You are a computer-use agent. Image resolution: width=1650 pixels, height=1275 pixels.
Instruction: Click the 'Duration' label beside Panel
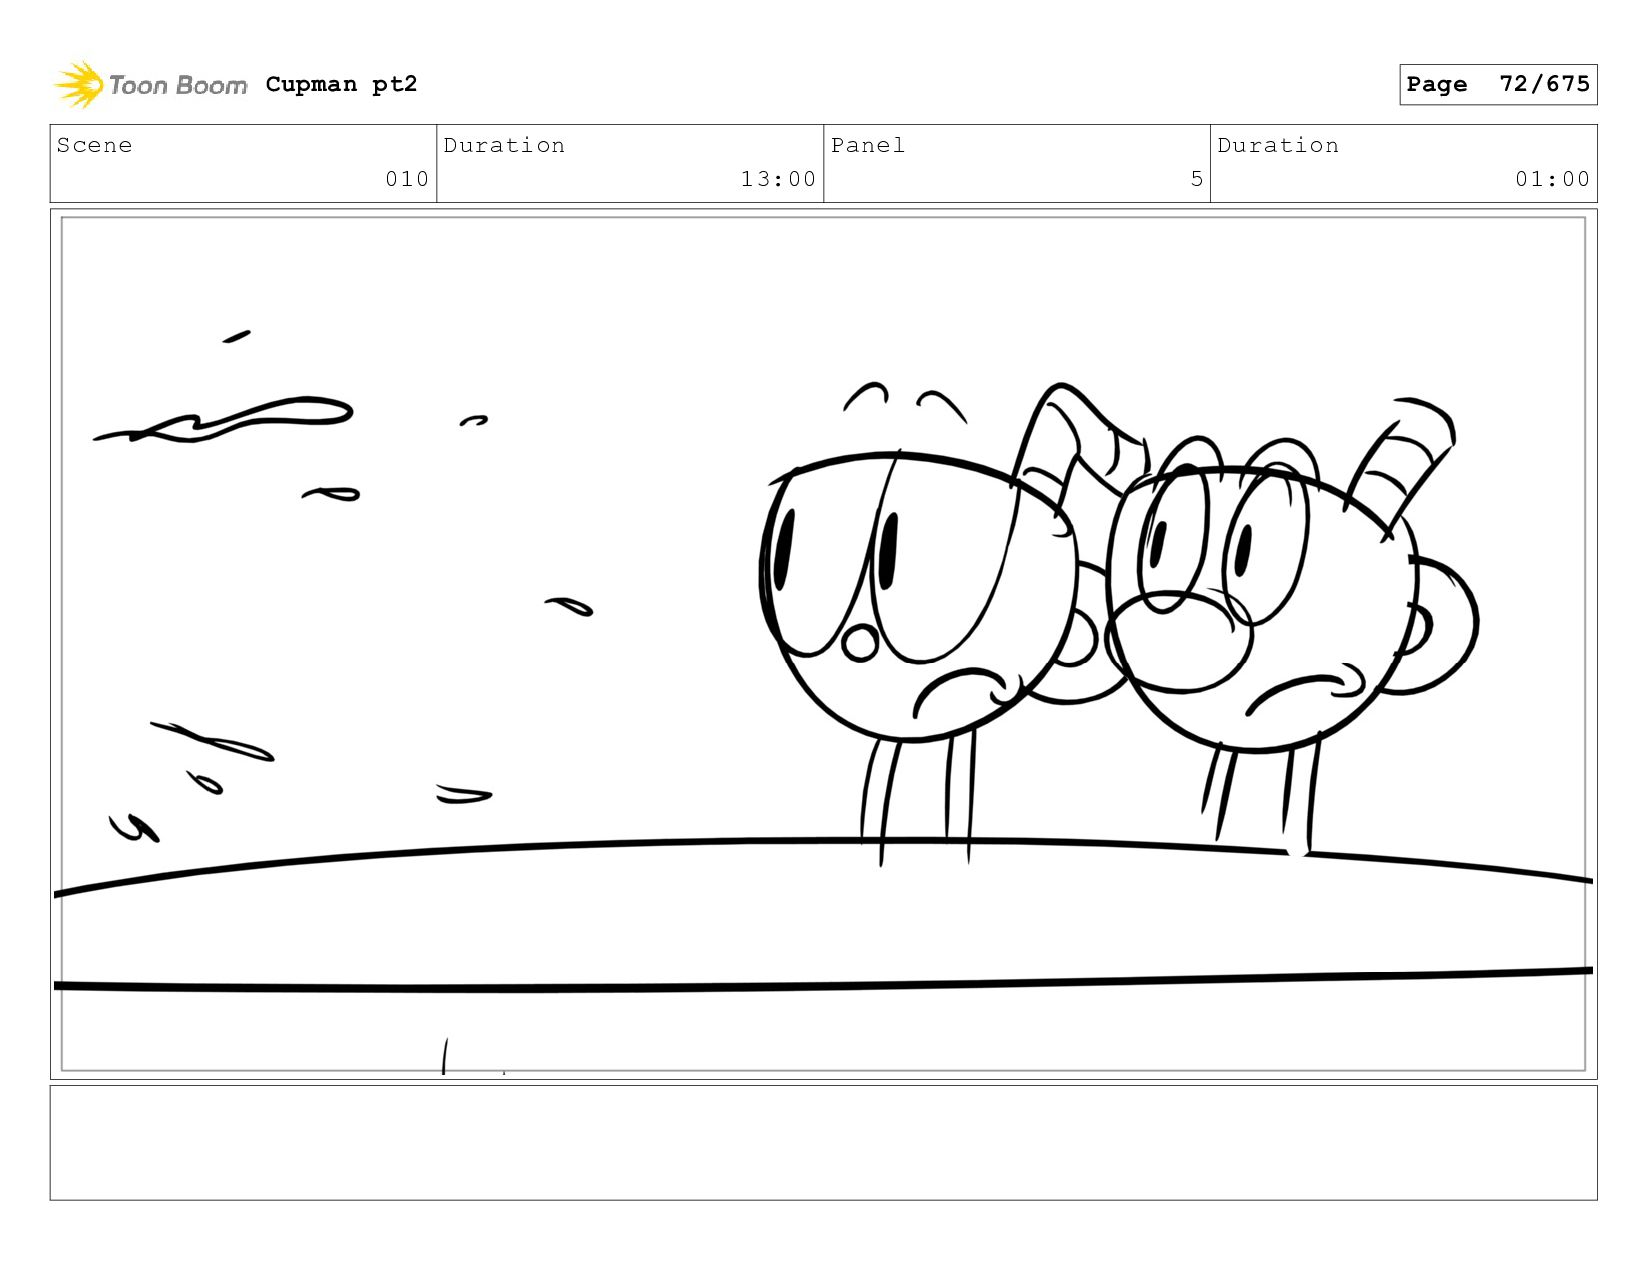(1278, 145)
